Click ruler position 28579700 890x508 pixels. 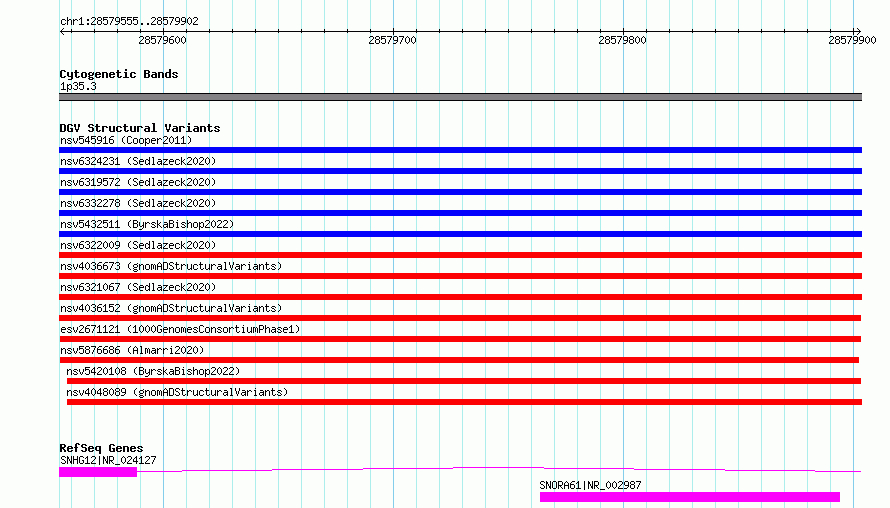pos(392,40)
